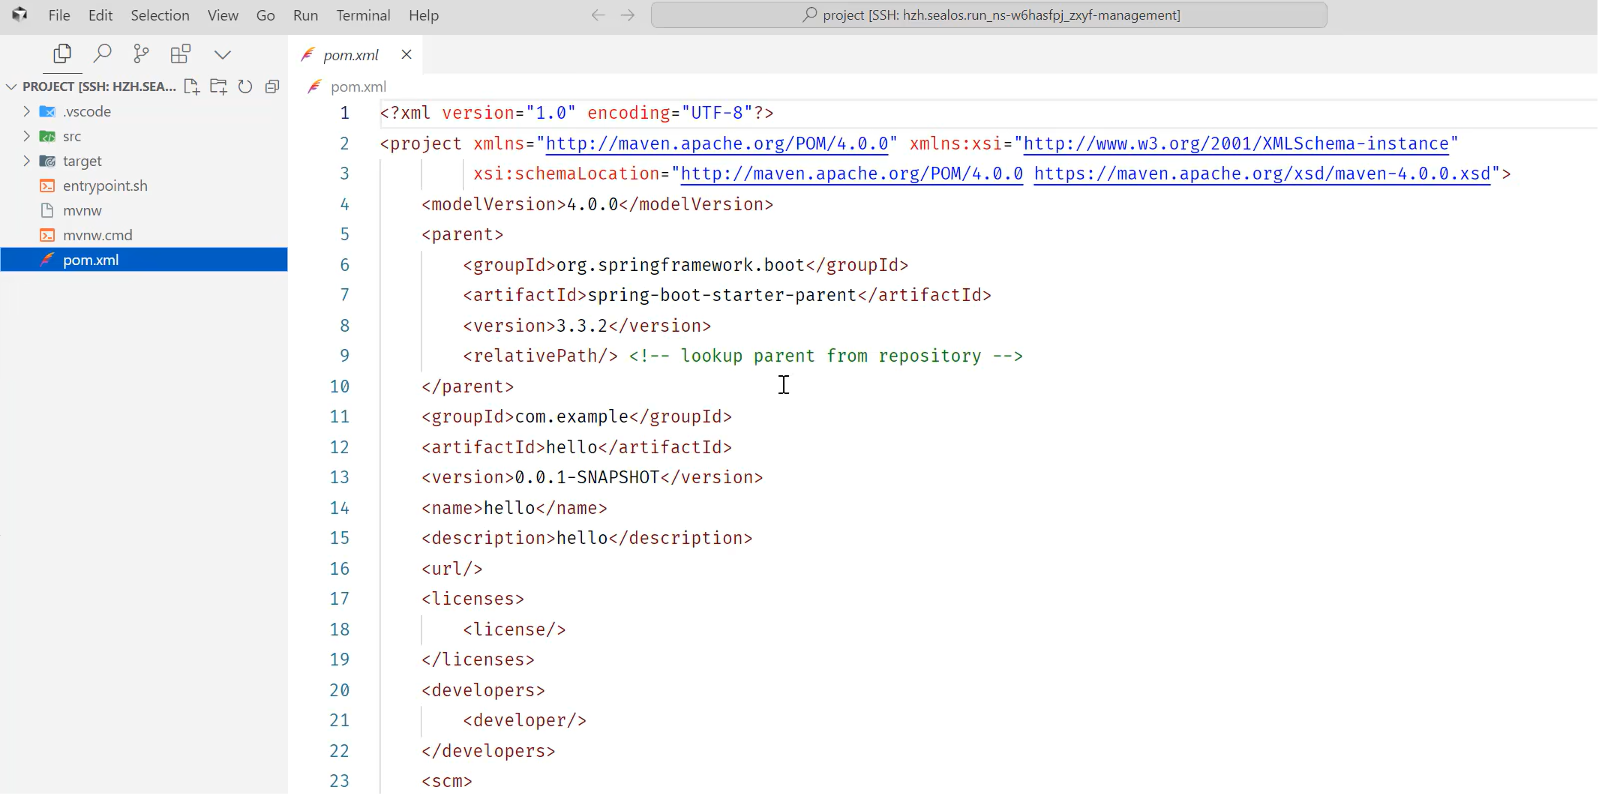The image size is (1598, 794).
Task: Open the mvnw.cmd file
Action: 97,235
